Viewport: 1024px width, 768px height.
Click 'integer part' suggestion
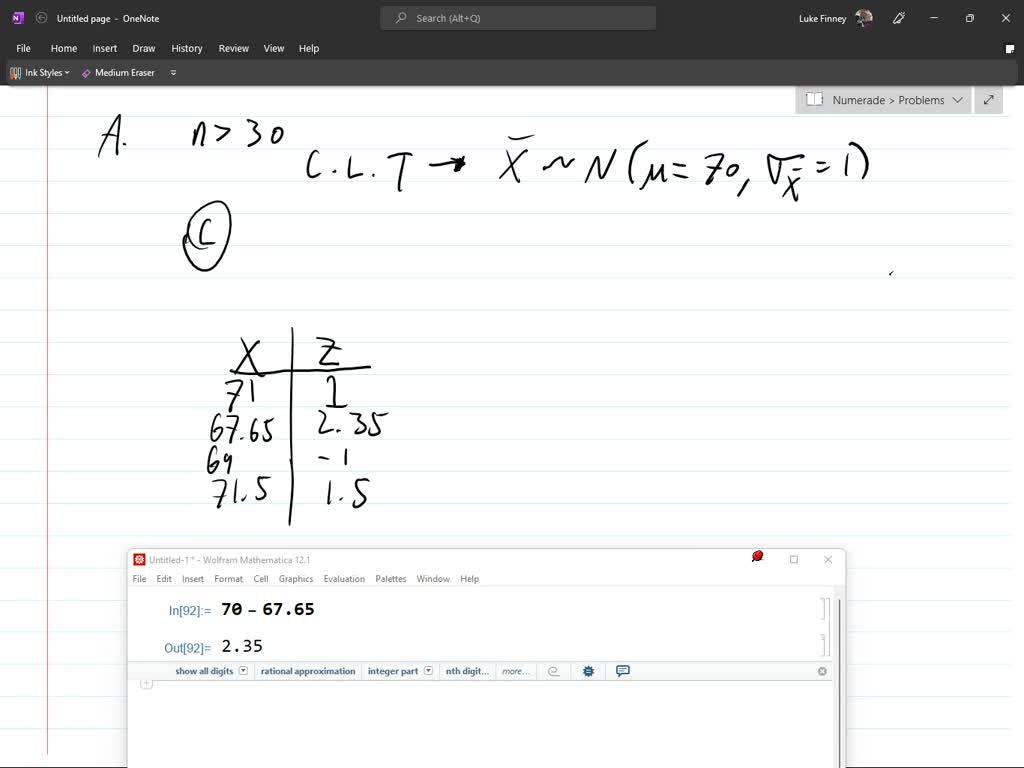click(392, 671)
